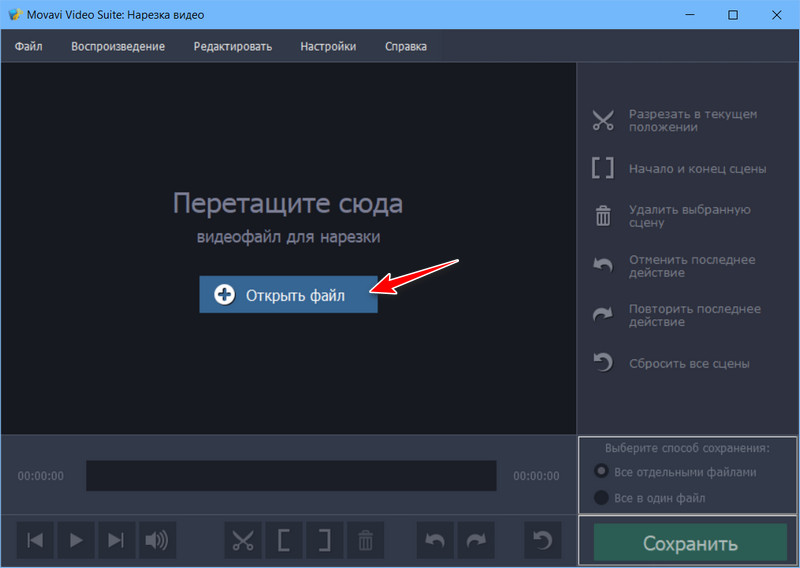
Task: Click Удалить выбранную сцену label
Action: pyautogui.click(x=689, y=216)
